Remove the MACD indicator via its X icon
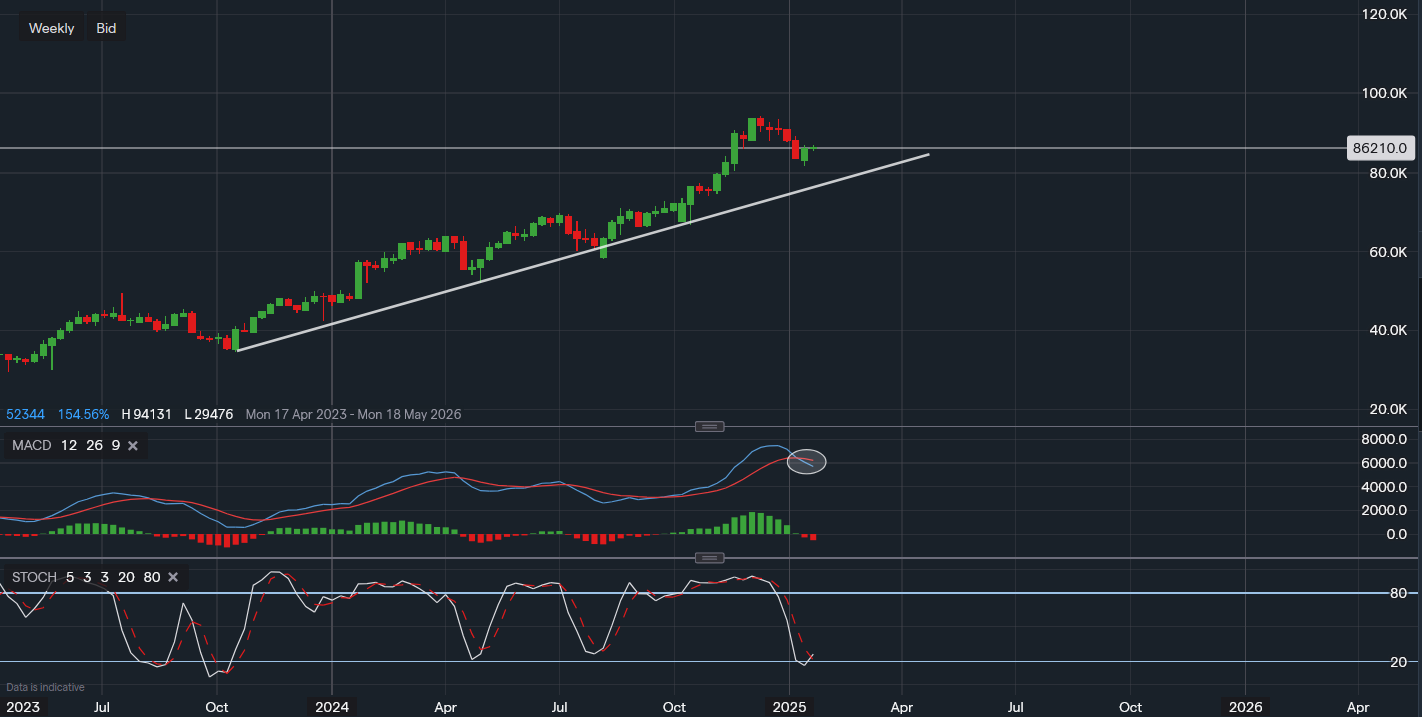The width and height of the screenshot is (1422, 717). [x=133, y=445]
